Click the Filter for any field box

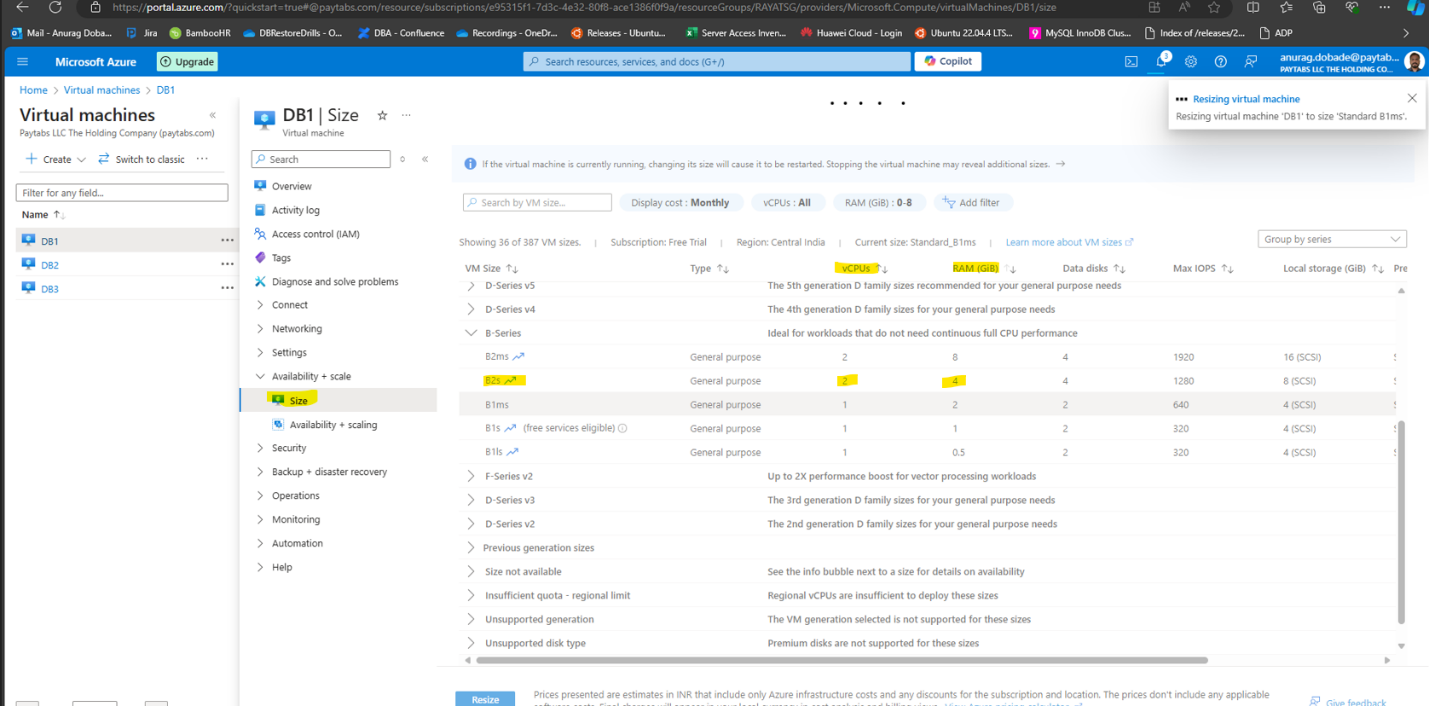[122, 192]
